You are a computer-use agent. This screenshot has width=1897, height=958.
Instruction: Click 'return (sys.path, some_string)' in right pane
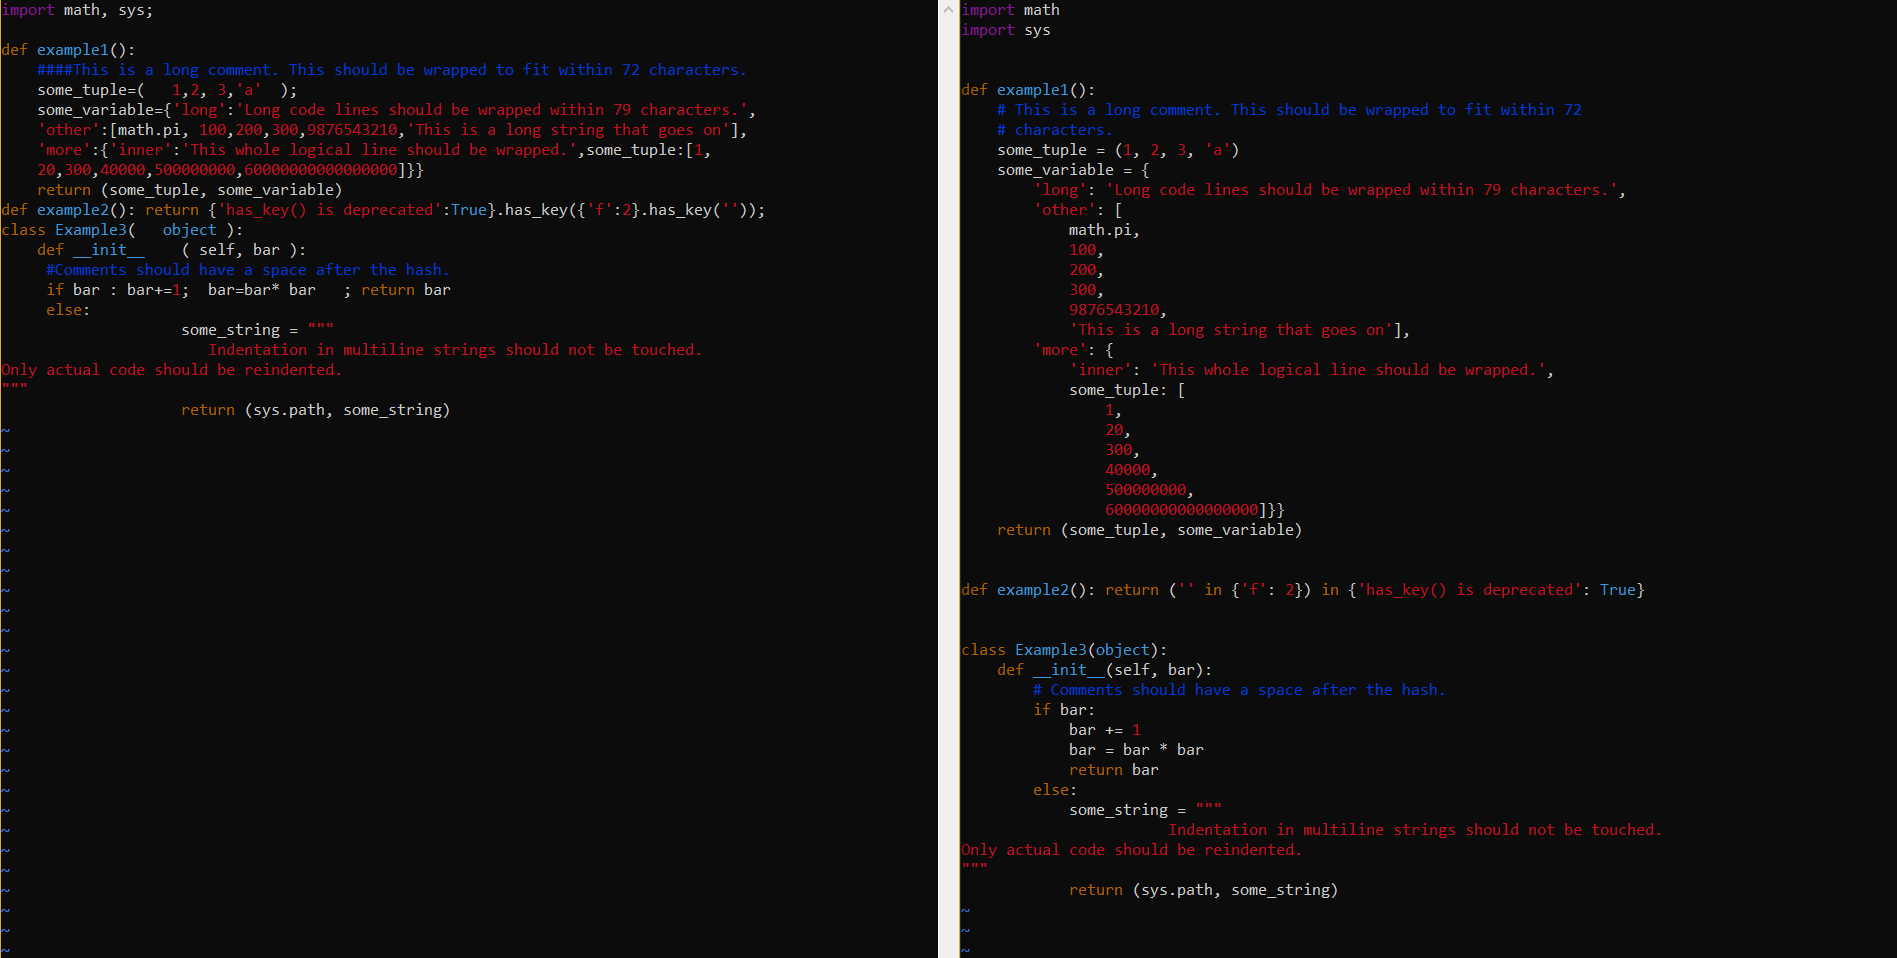1204,890
